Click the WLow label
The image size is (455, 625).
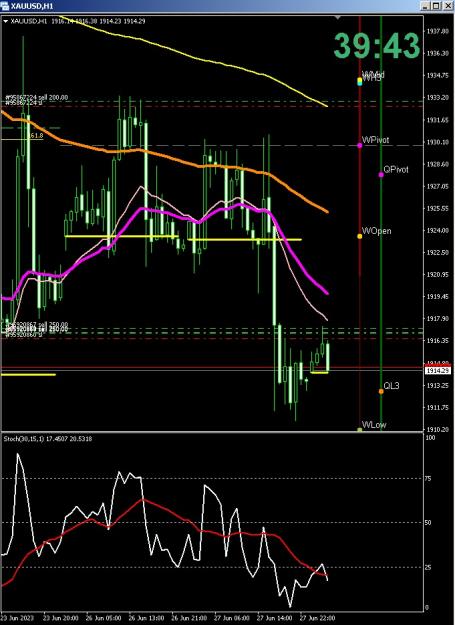(x=374, y=425)
